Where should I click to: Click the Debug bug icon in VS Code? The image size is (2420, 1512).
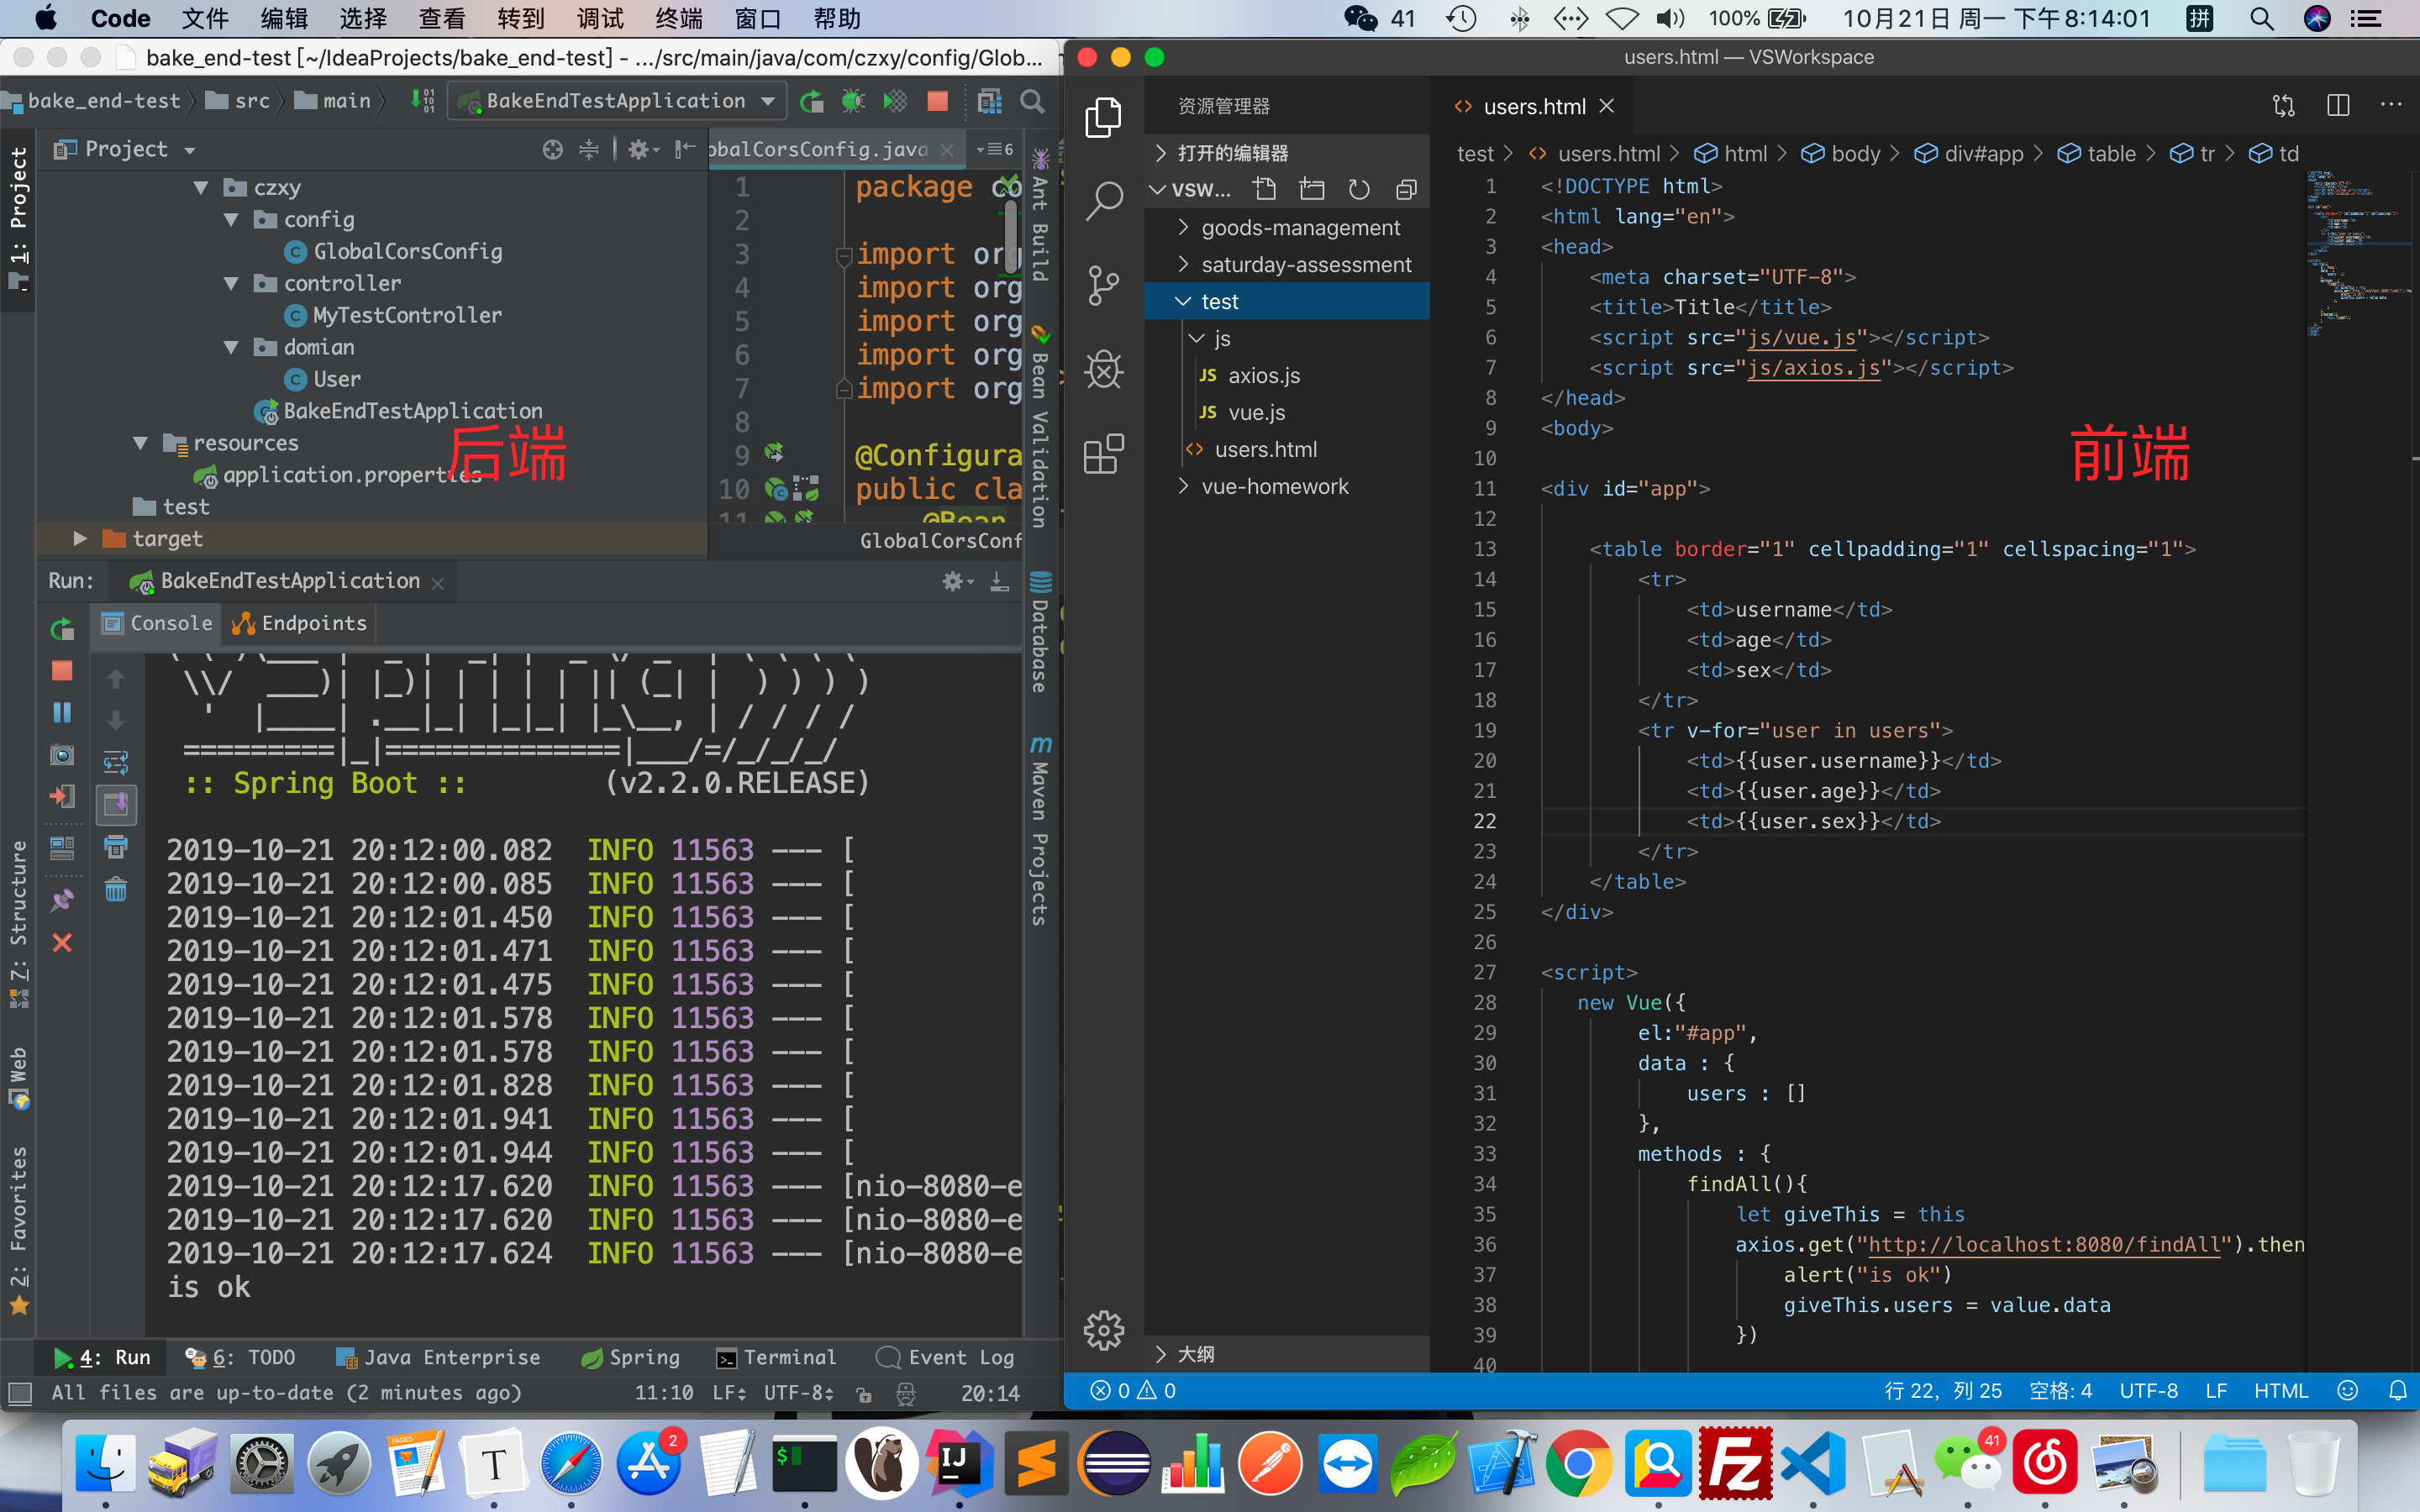(1104, 370)
